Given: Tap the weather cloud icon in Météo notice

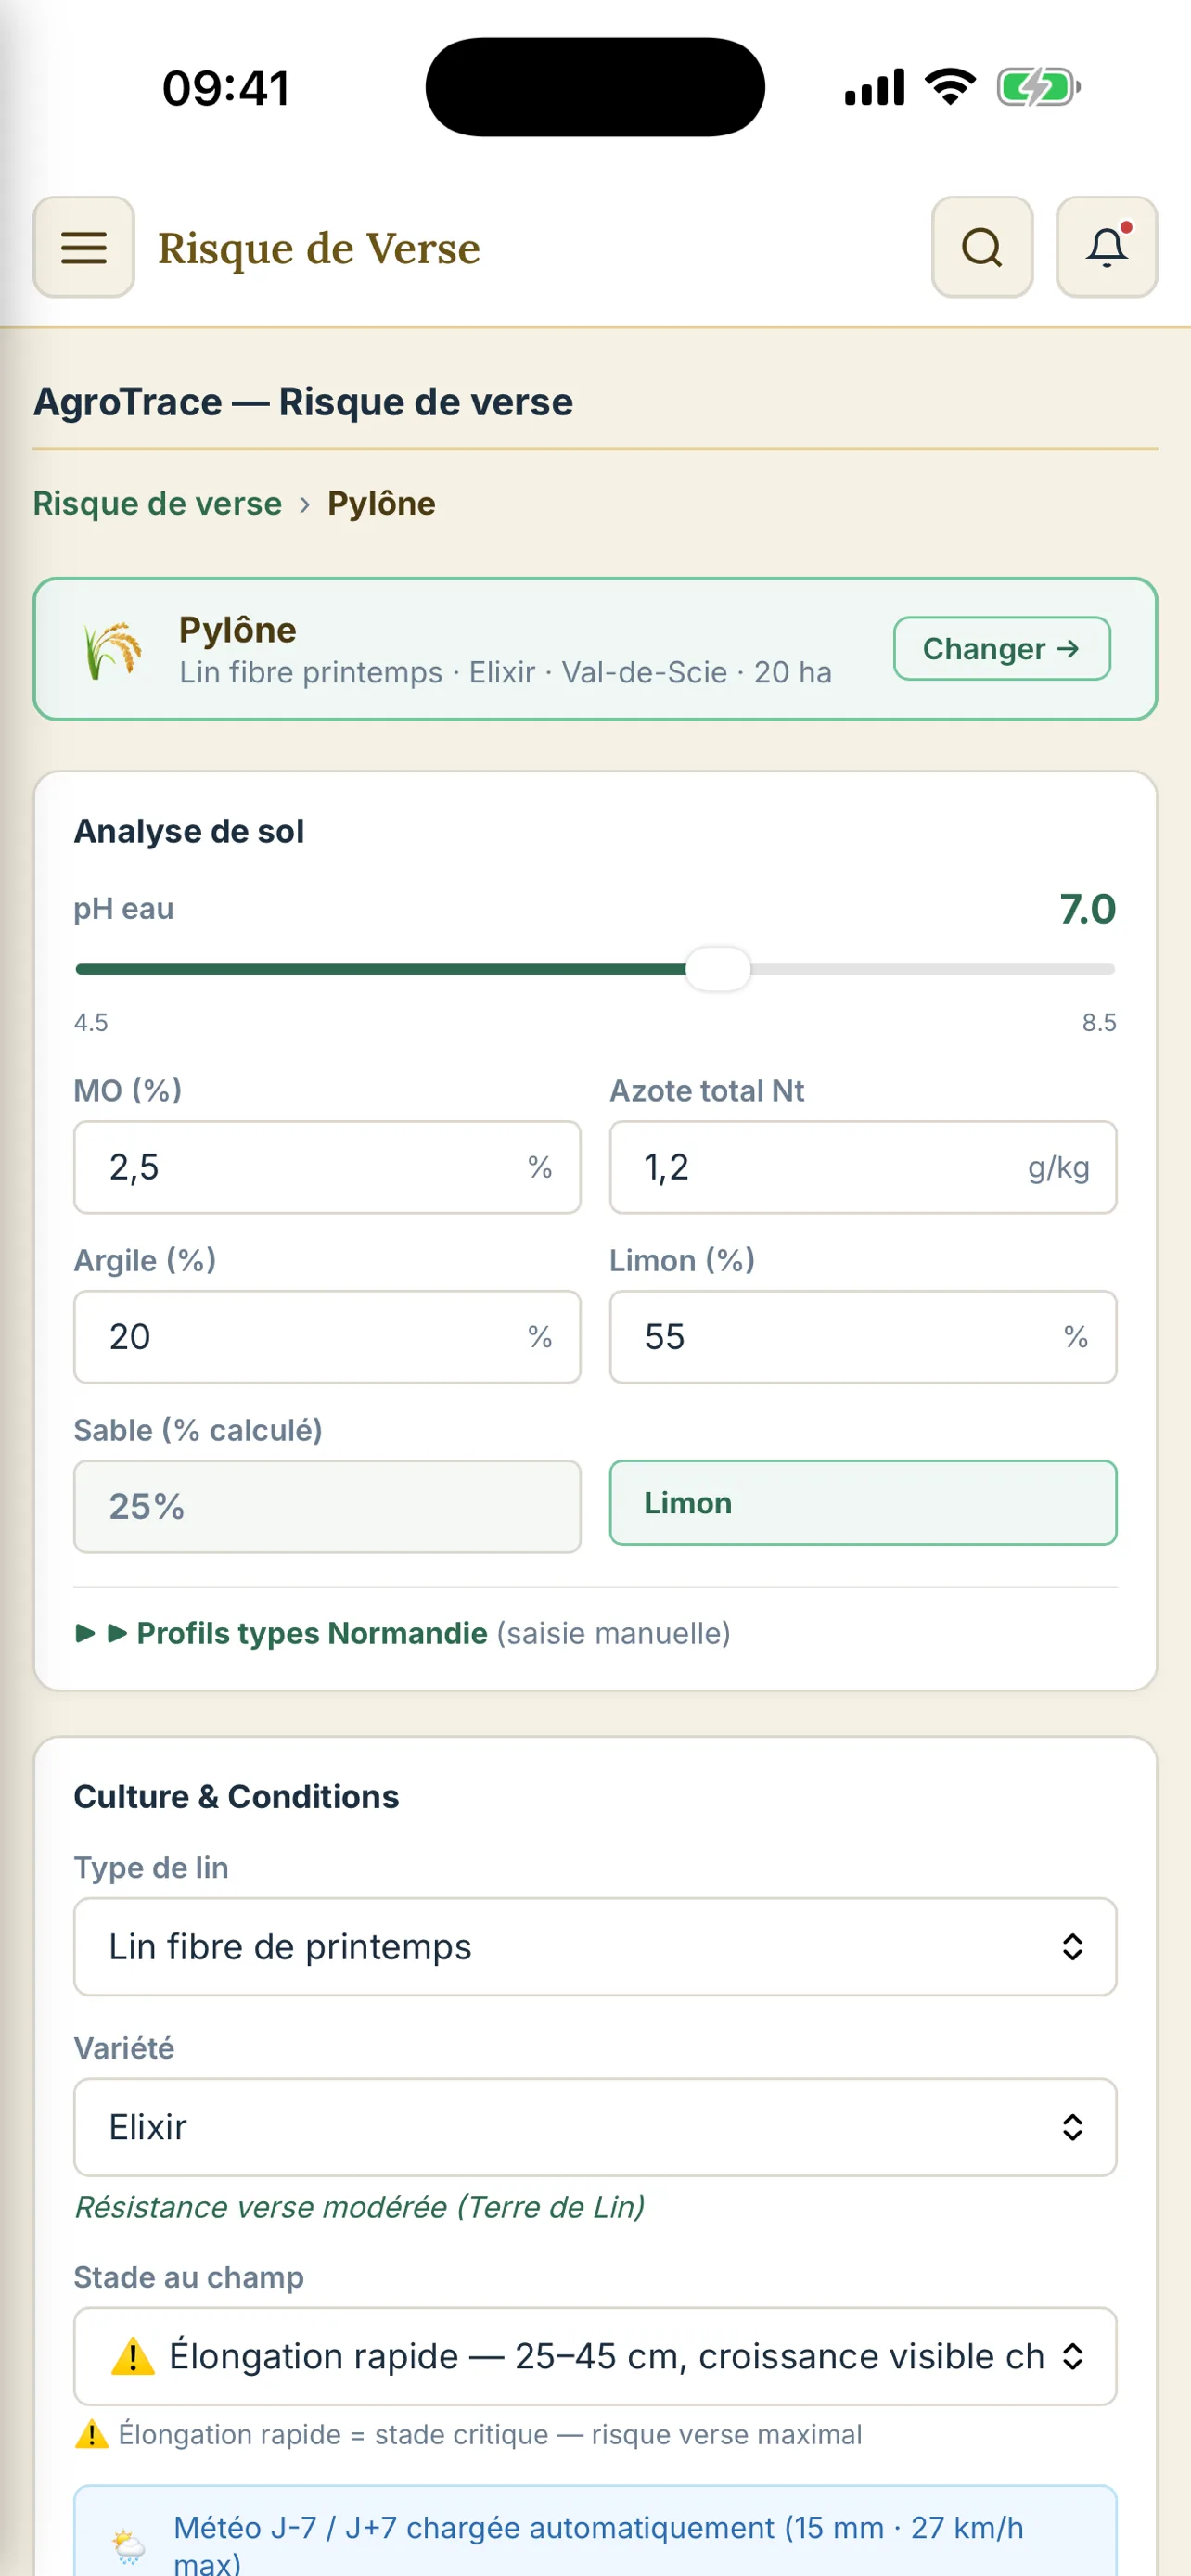Looking at the screenshot, I should tap(128, 2547).
